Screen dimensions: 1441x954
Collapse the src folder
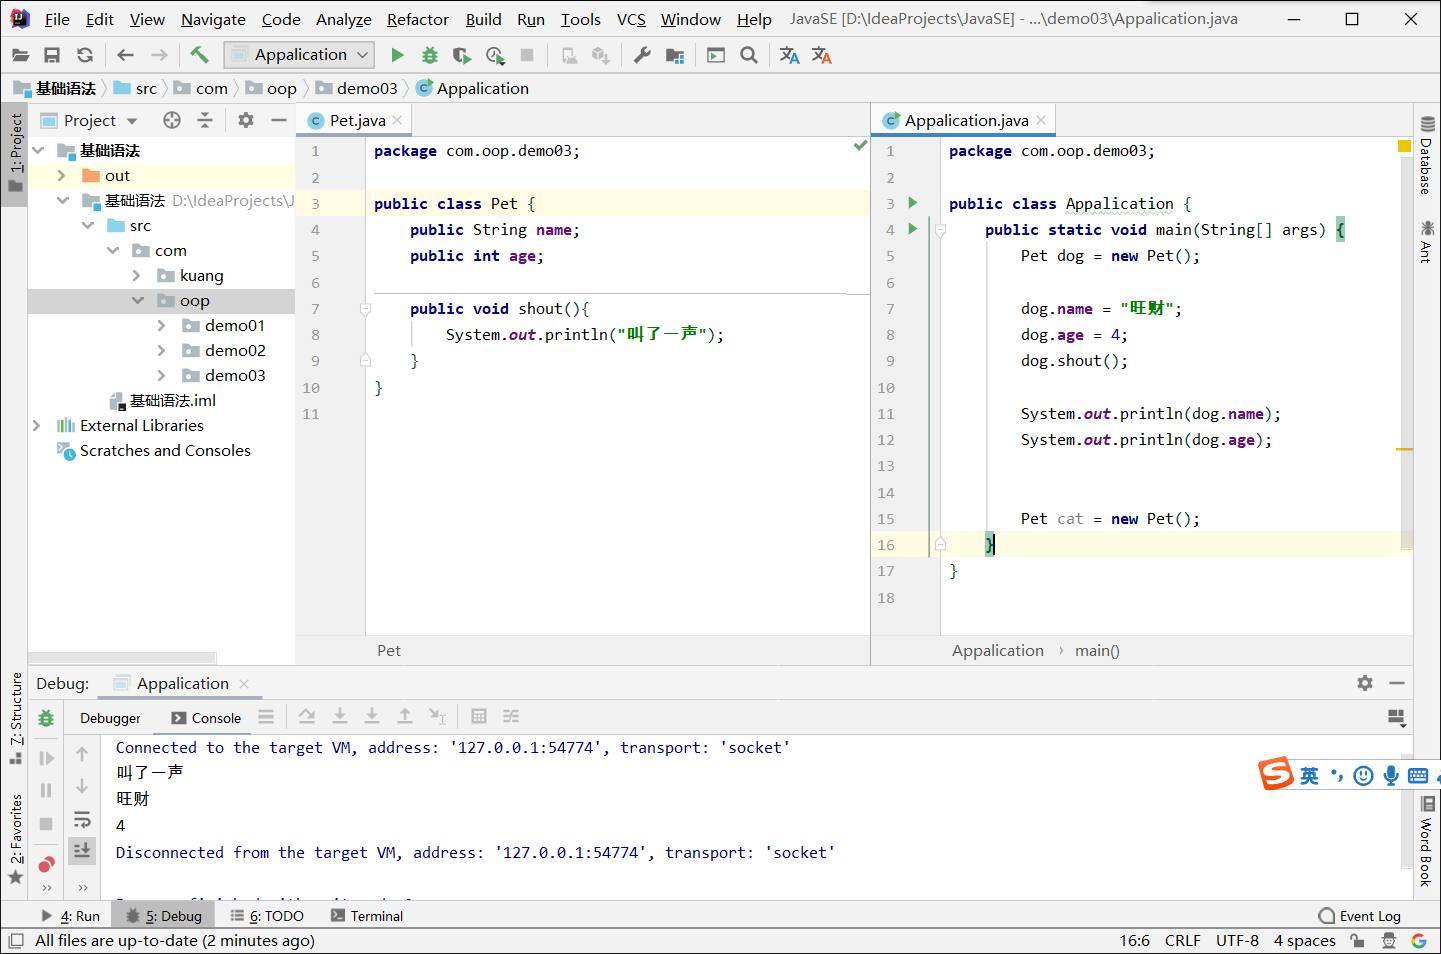88,225
